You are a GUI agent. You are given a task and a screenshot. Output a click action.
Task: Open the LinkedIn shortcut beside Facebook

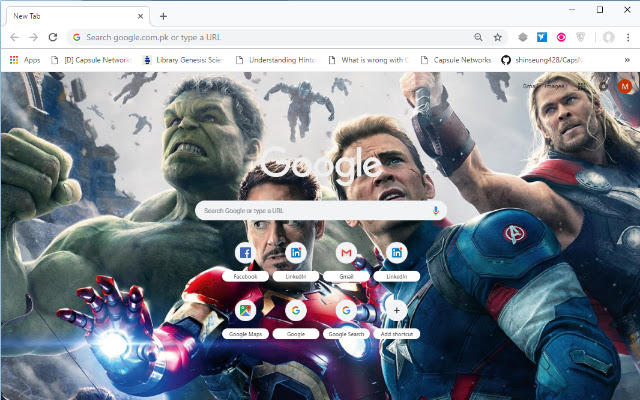point(296,262)
